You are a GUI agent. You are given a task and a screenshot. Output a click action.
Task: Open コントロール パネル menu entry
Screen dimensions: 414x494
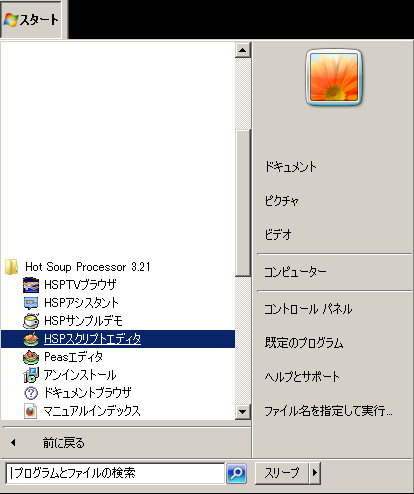click(308, 309)
